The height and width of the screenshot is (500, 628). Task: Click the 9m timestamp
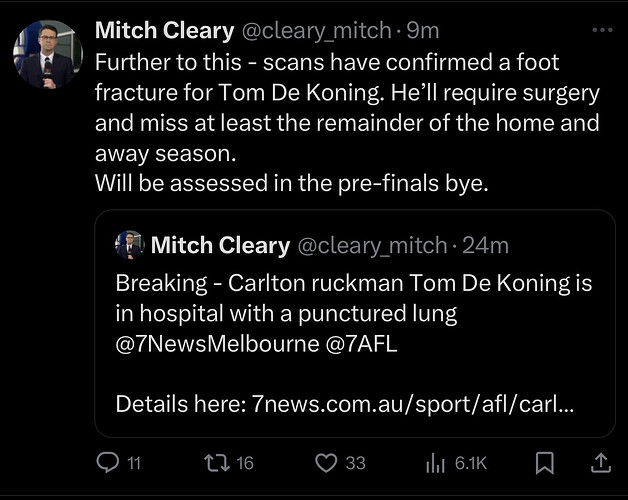click(x=423, y=30)
